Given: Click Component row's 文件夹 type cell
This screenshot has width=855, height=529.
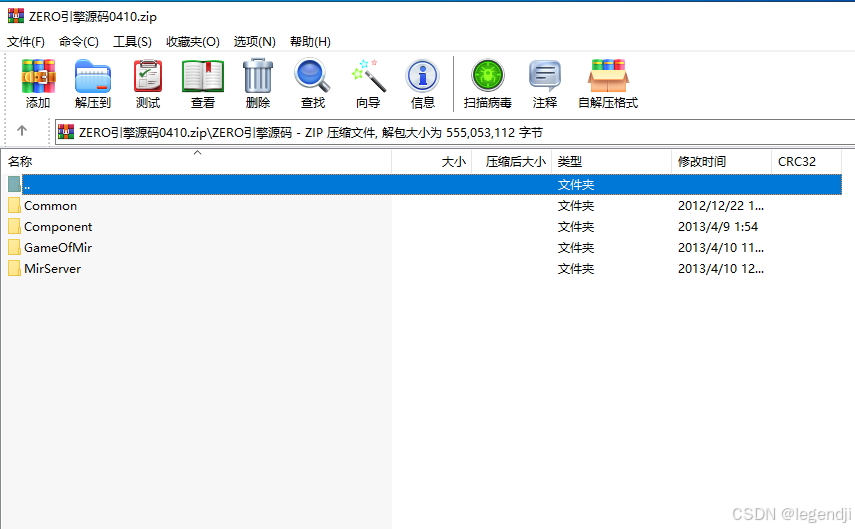Looking at the screenshot, I should coord(576,226).
